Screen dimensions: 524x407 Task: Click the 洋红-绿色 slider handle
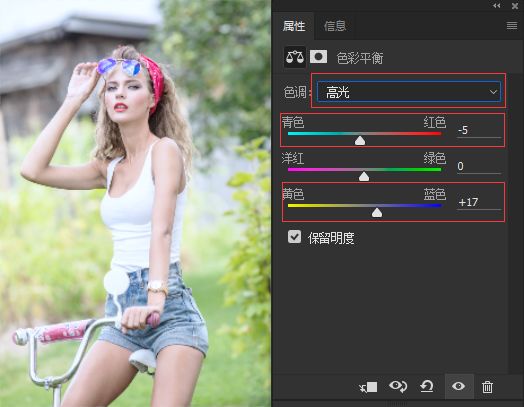pyautogui.click(x=364, y=176)
